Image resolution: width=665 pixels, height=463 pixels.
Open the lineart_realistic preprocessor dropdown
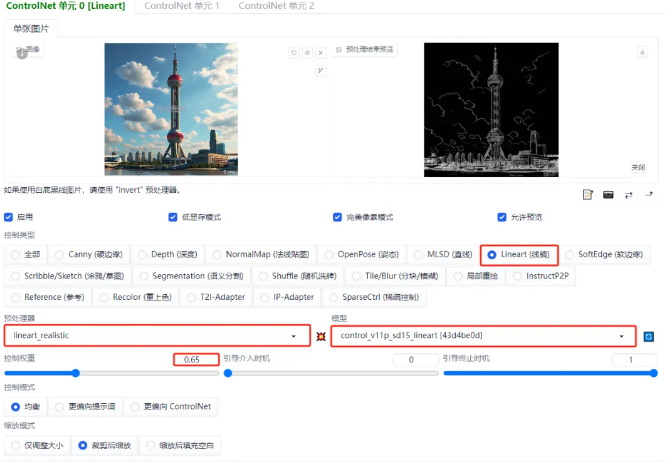tap(157, 336)
